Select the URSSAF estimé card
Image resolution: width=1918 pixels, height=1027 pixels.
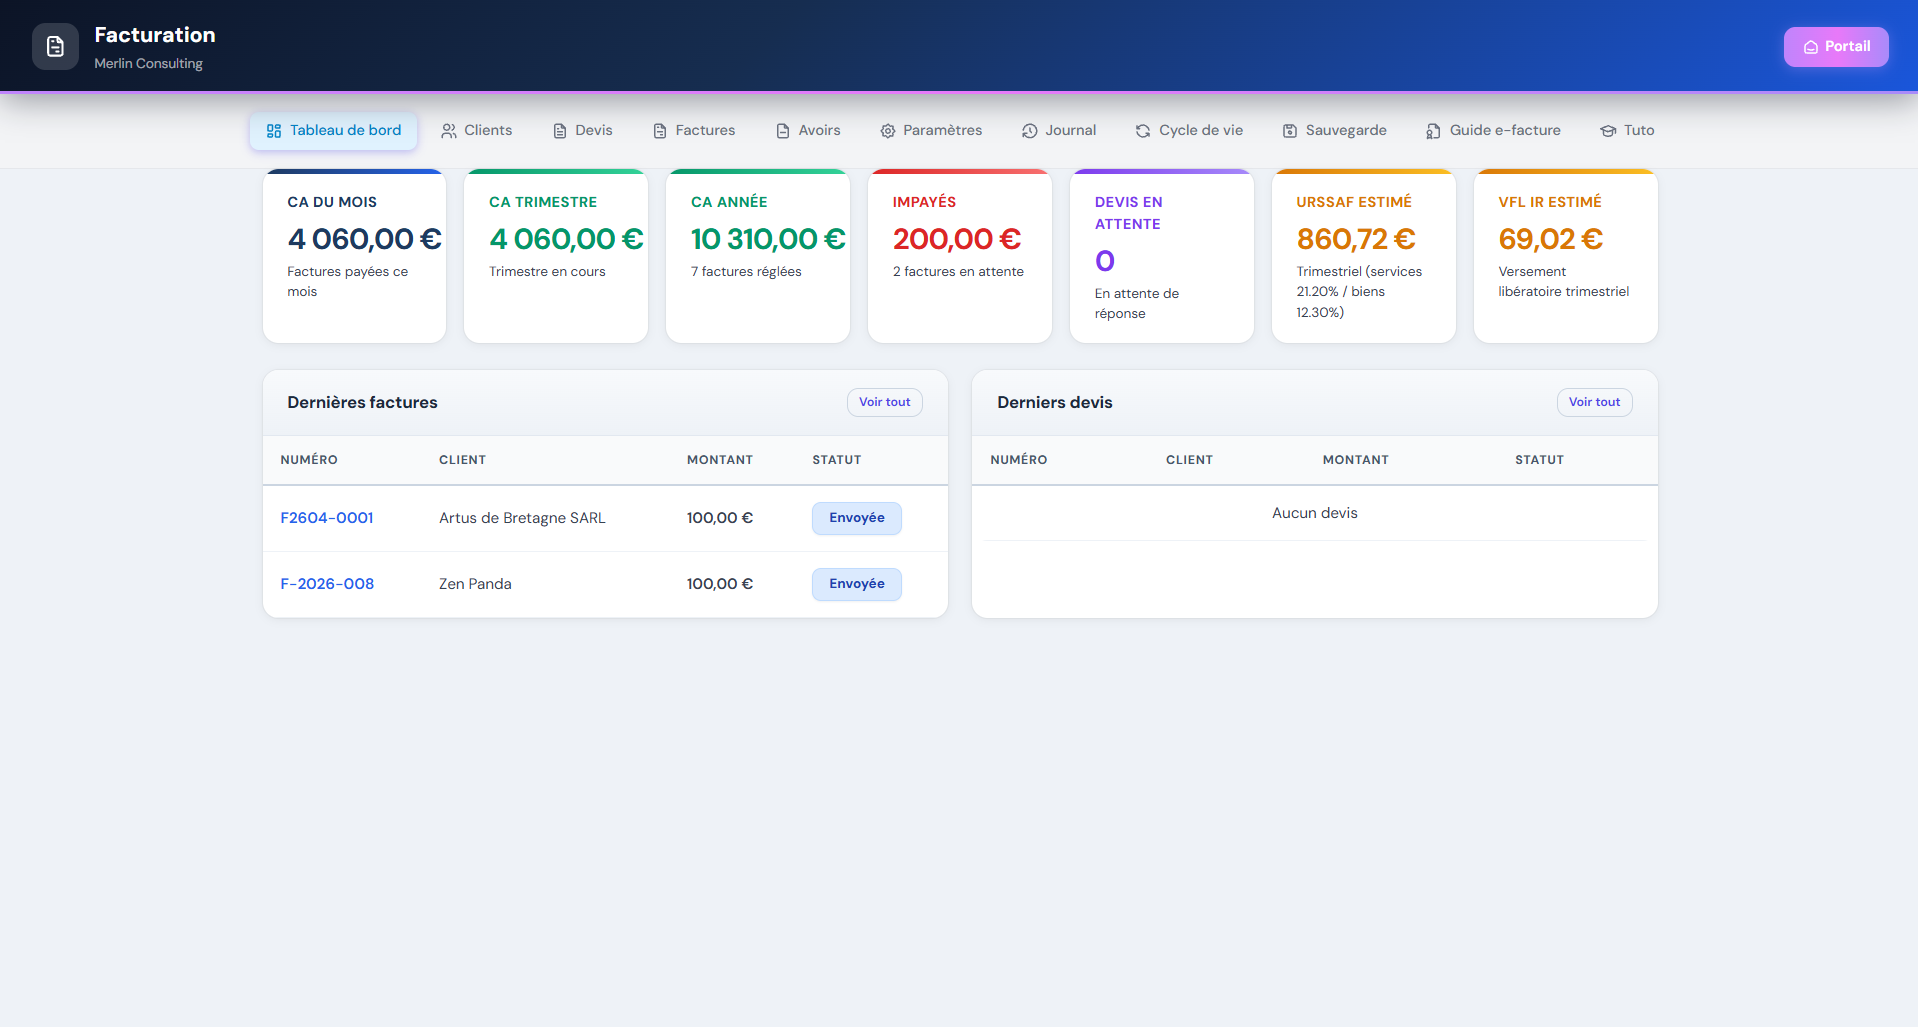(x=1363, y=256)
